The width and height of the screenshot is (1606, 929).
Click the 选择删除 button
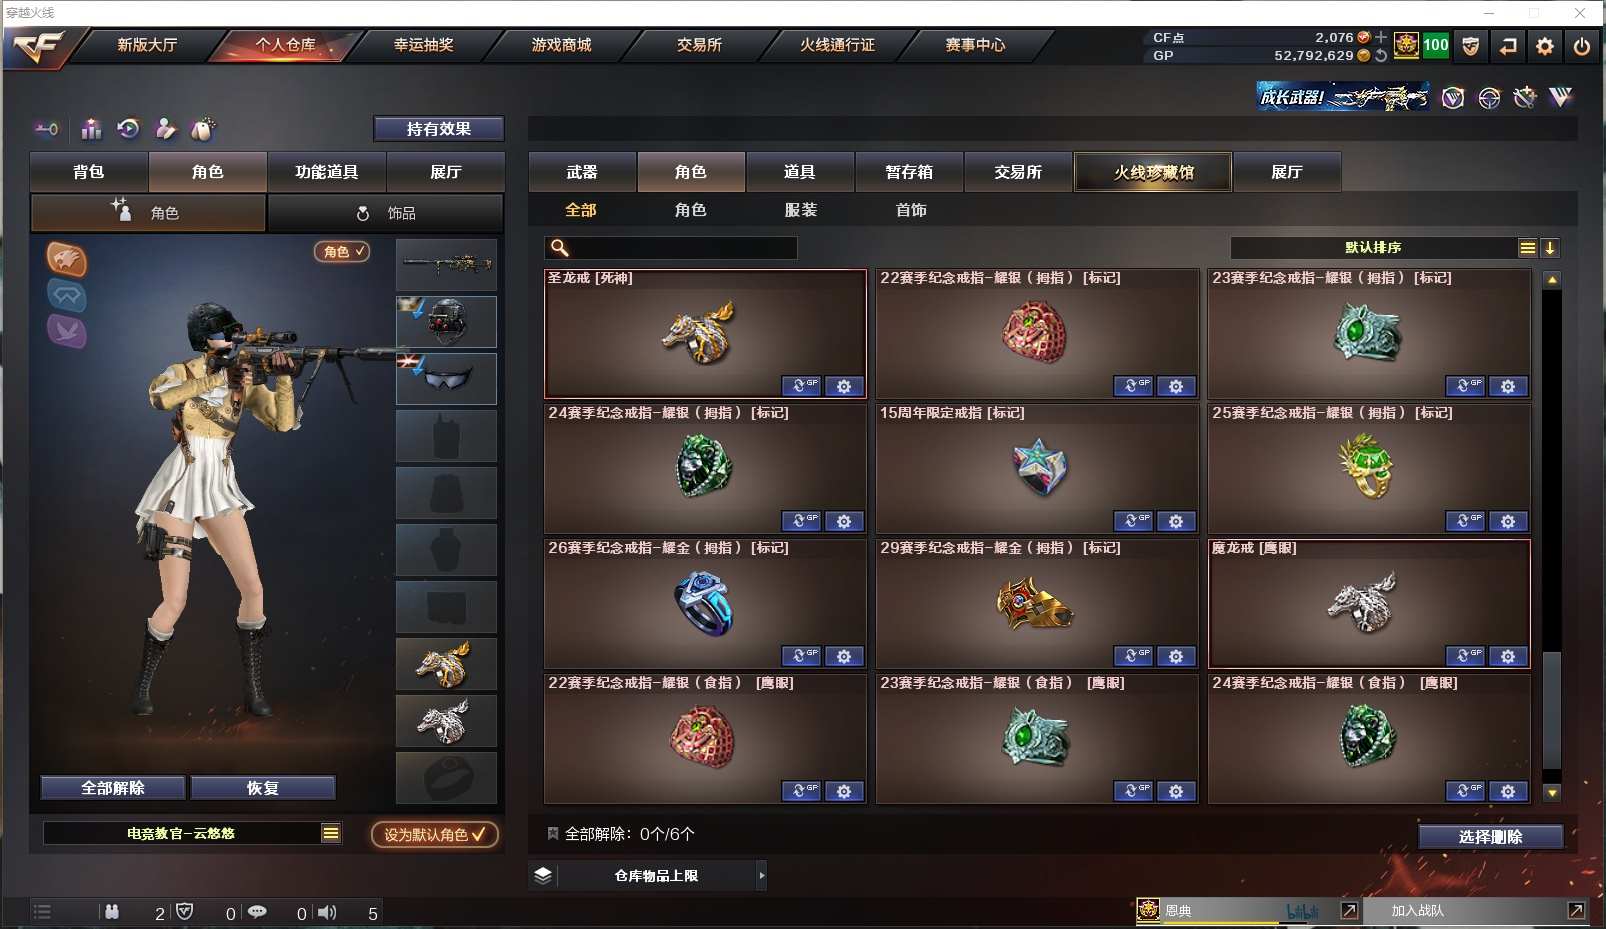[1490, 837]
